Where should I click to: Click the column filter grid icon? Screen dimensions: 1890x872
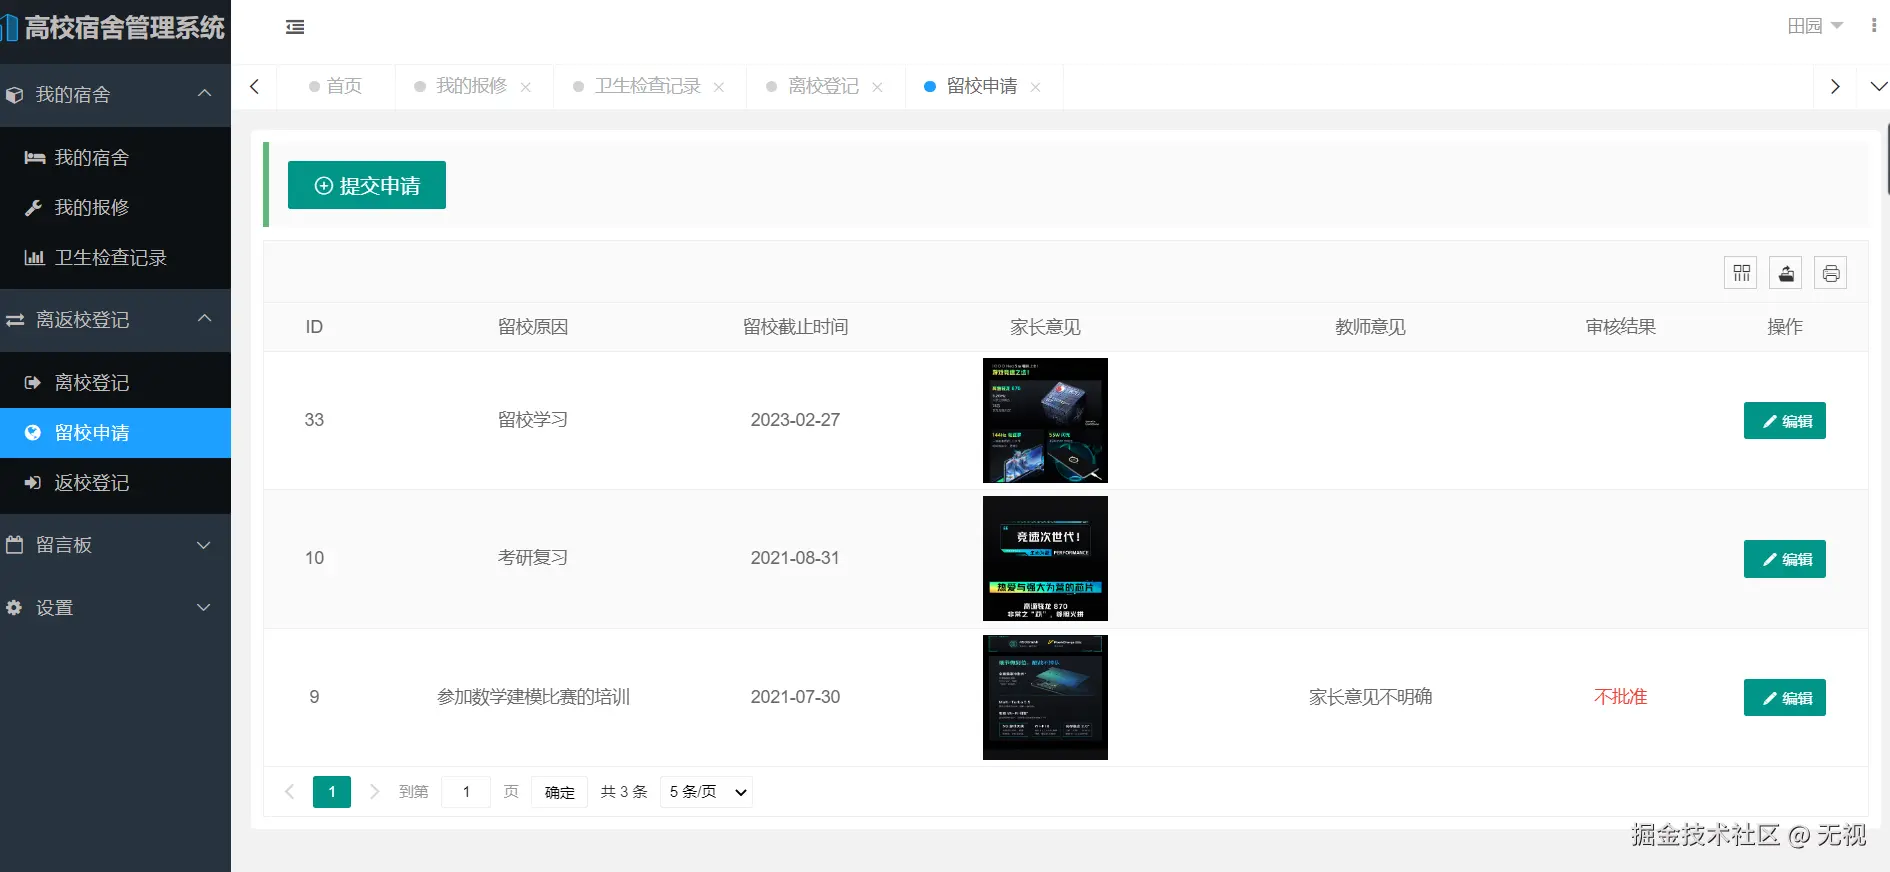click(x=1741, y=273)
